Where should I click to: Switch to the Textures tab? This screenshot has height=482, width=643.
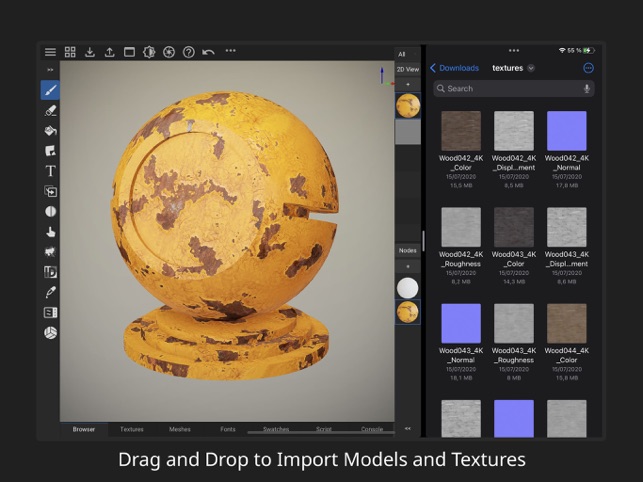point(132,429)
